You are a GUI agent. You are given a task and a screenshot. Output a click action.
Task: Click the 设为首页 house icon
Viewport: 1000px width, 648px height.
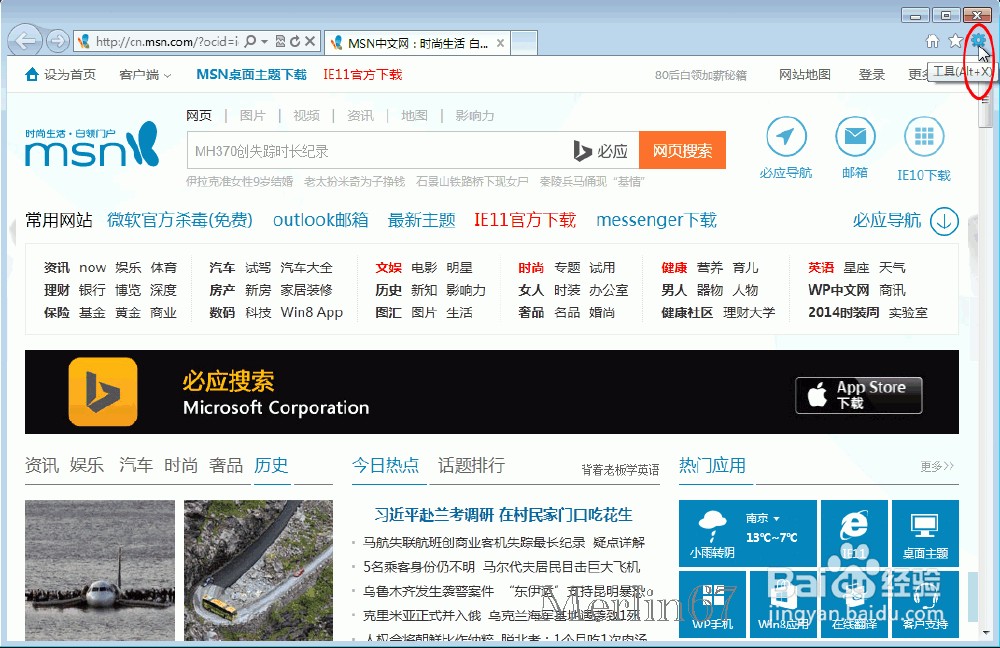click(32, 75)
